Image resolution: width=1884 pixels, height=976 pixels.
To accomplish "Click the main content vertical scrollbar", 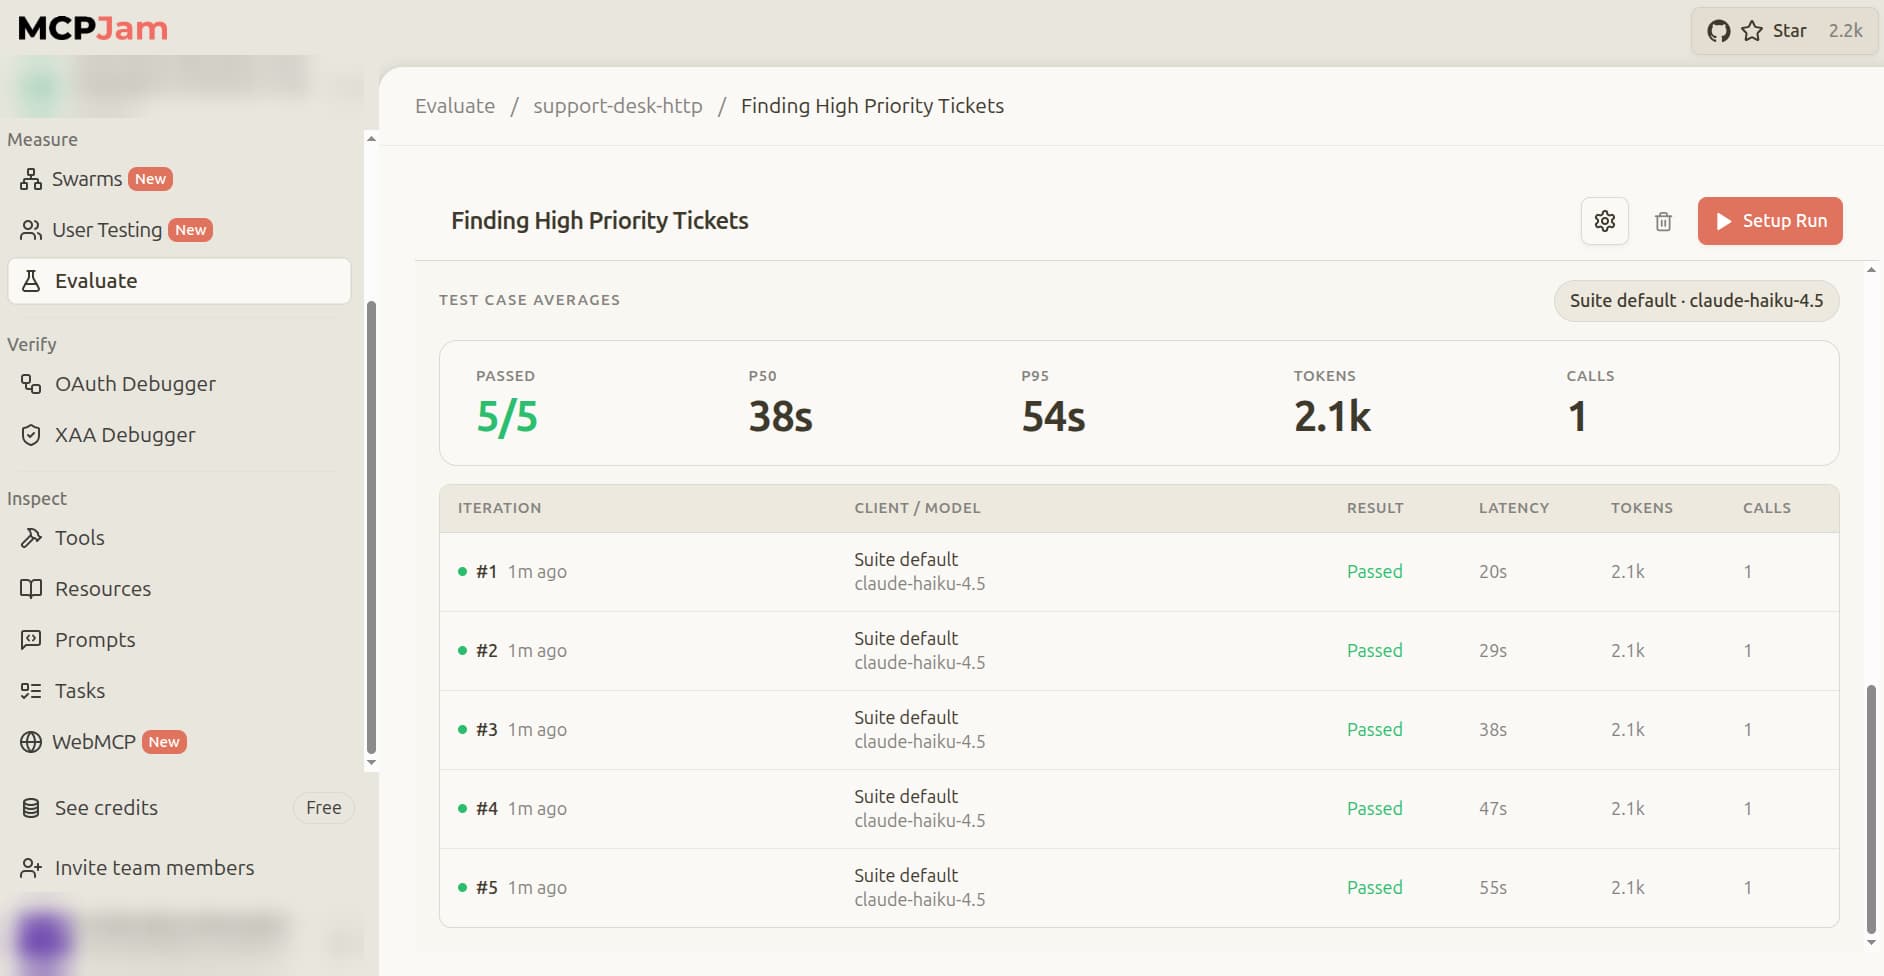I will (1871, 808).
